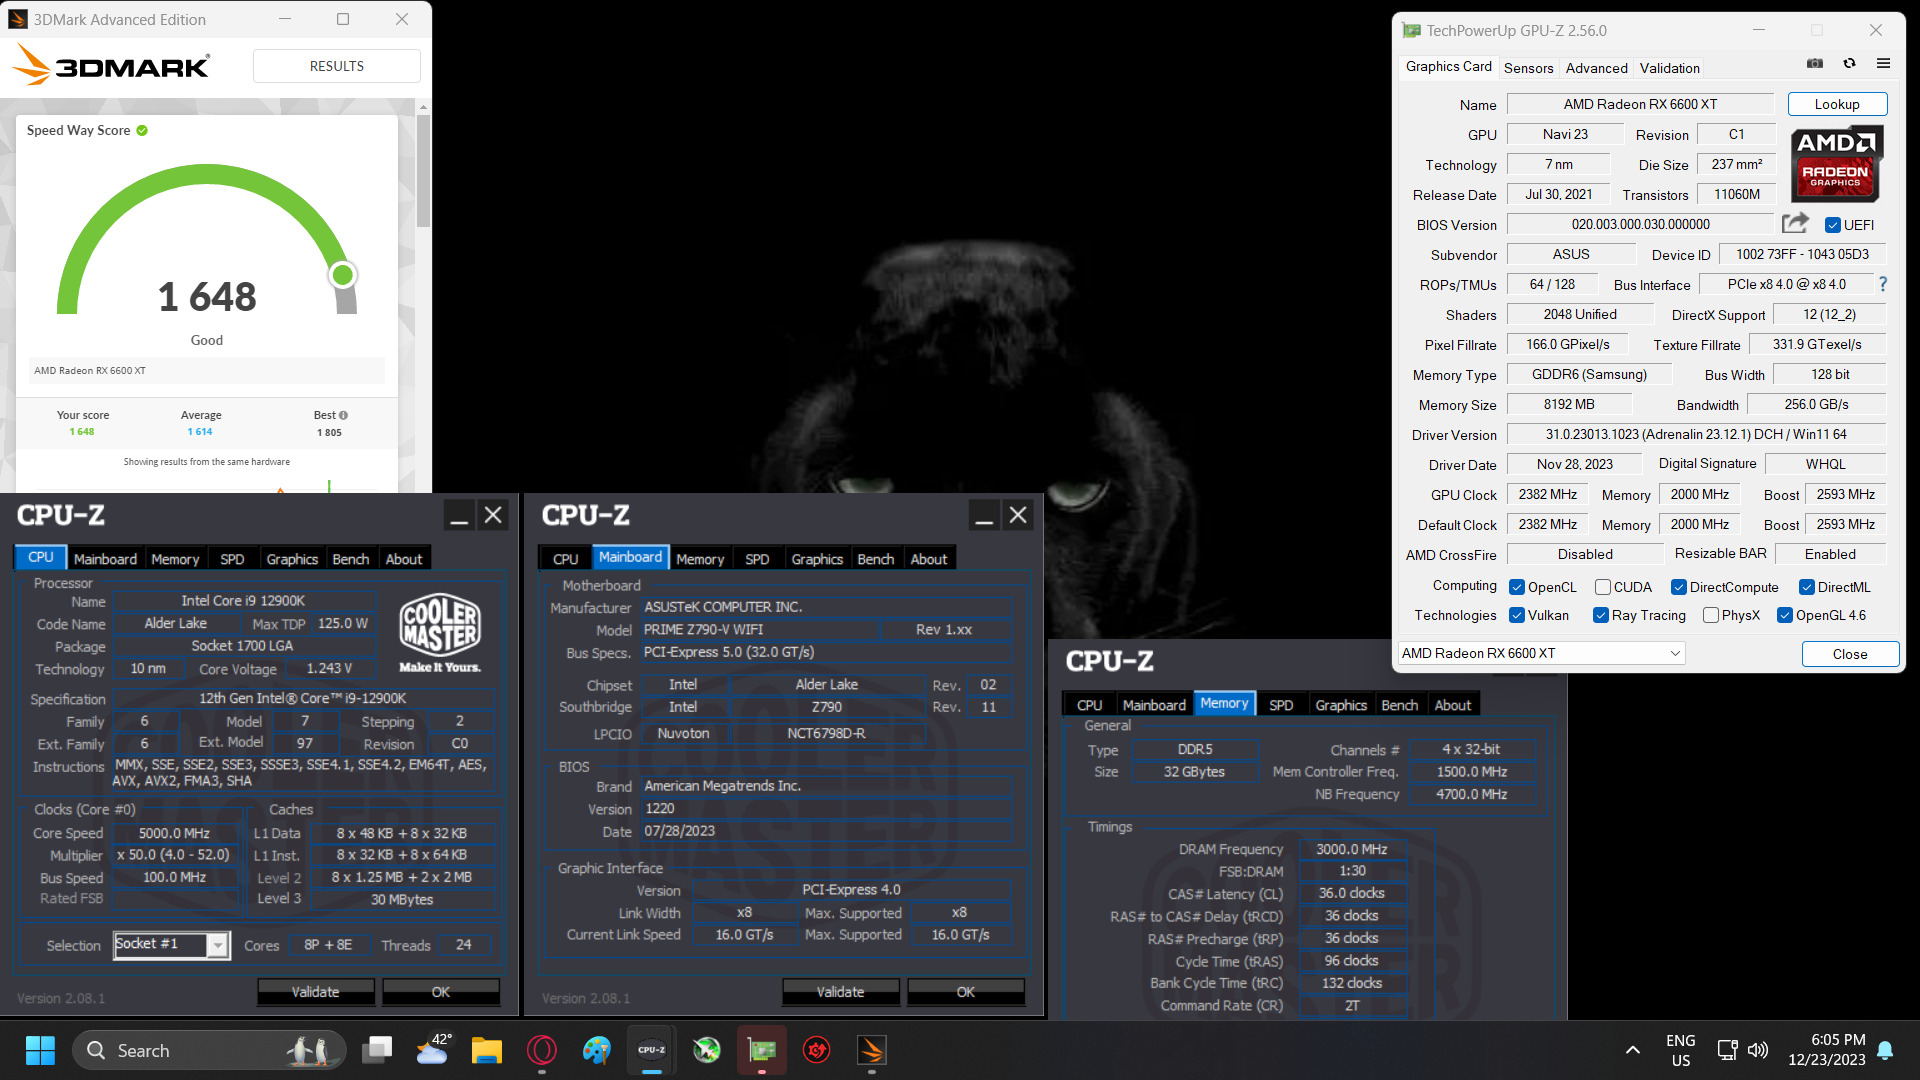Click OK in the CPU-Z processor window
The height and width of the screenshot is (1080, 1920).
441,992
